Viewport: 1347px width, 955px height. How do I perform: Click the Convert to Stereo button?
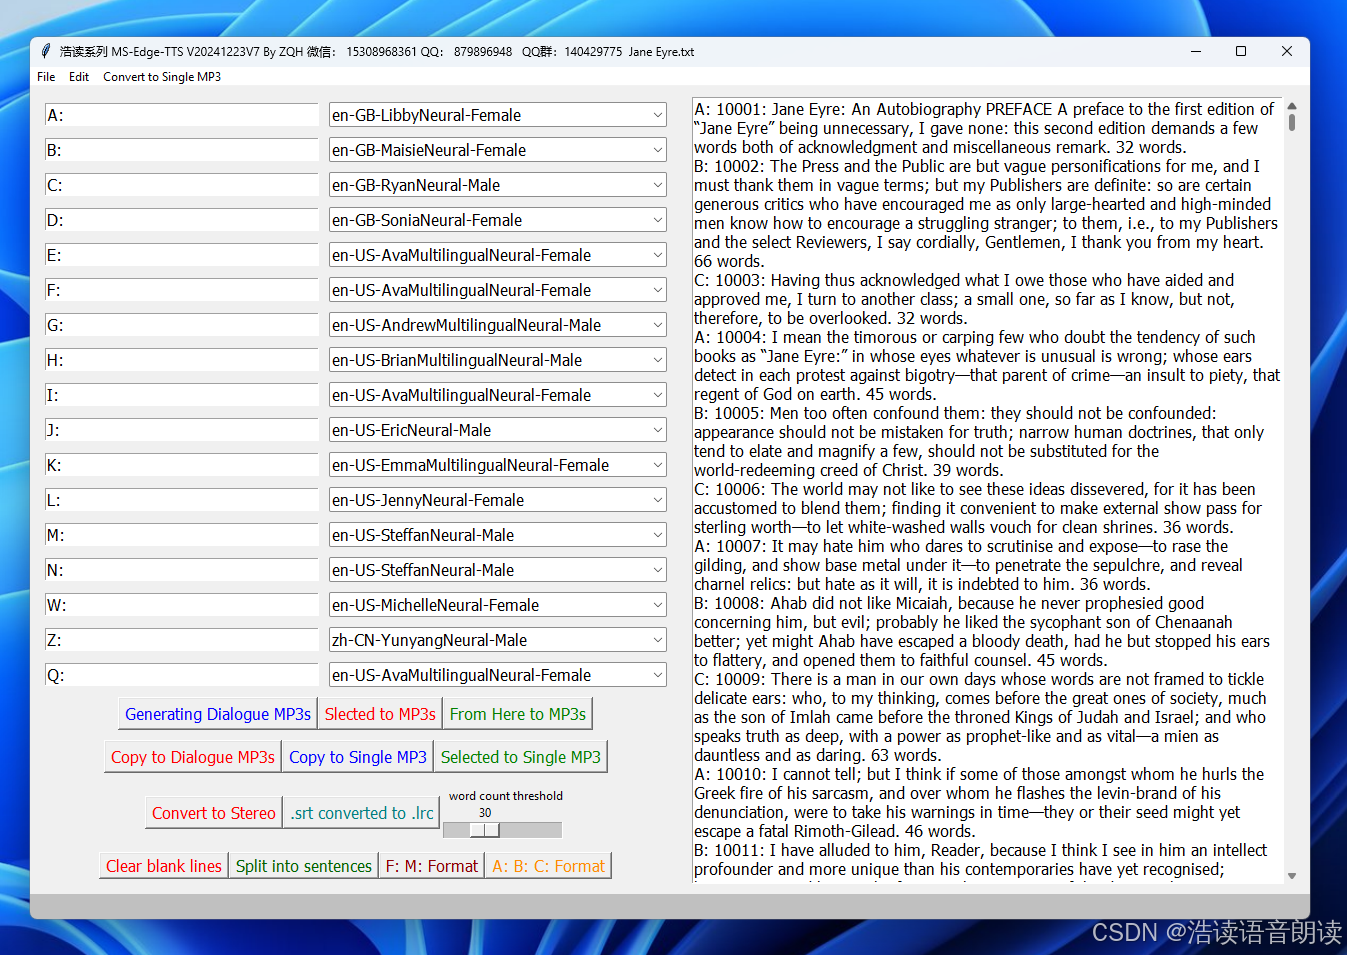pyautogui.click(x=214, y=813)
